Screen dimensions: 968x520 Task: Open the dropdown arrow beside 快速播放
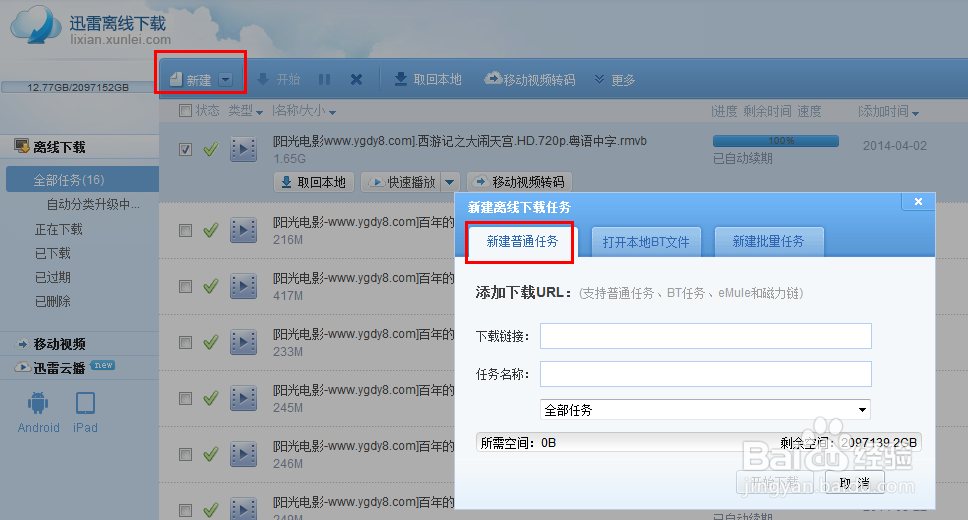[x=450, y=182]
